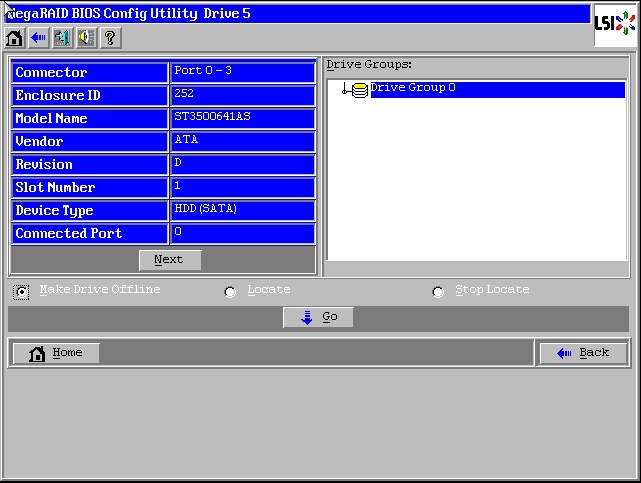Click the Connector label cell
Screen dimensions: 641x483
coord(90,73)
